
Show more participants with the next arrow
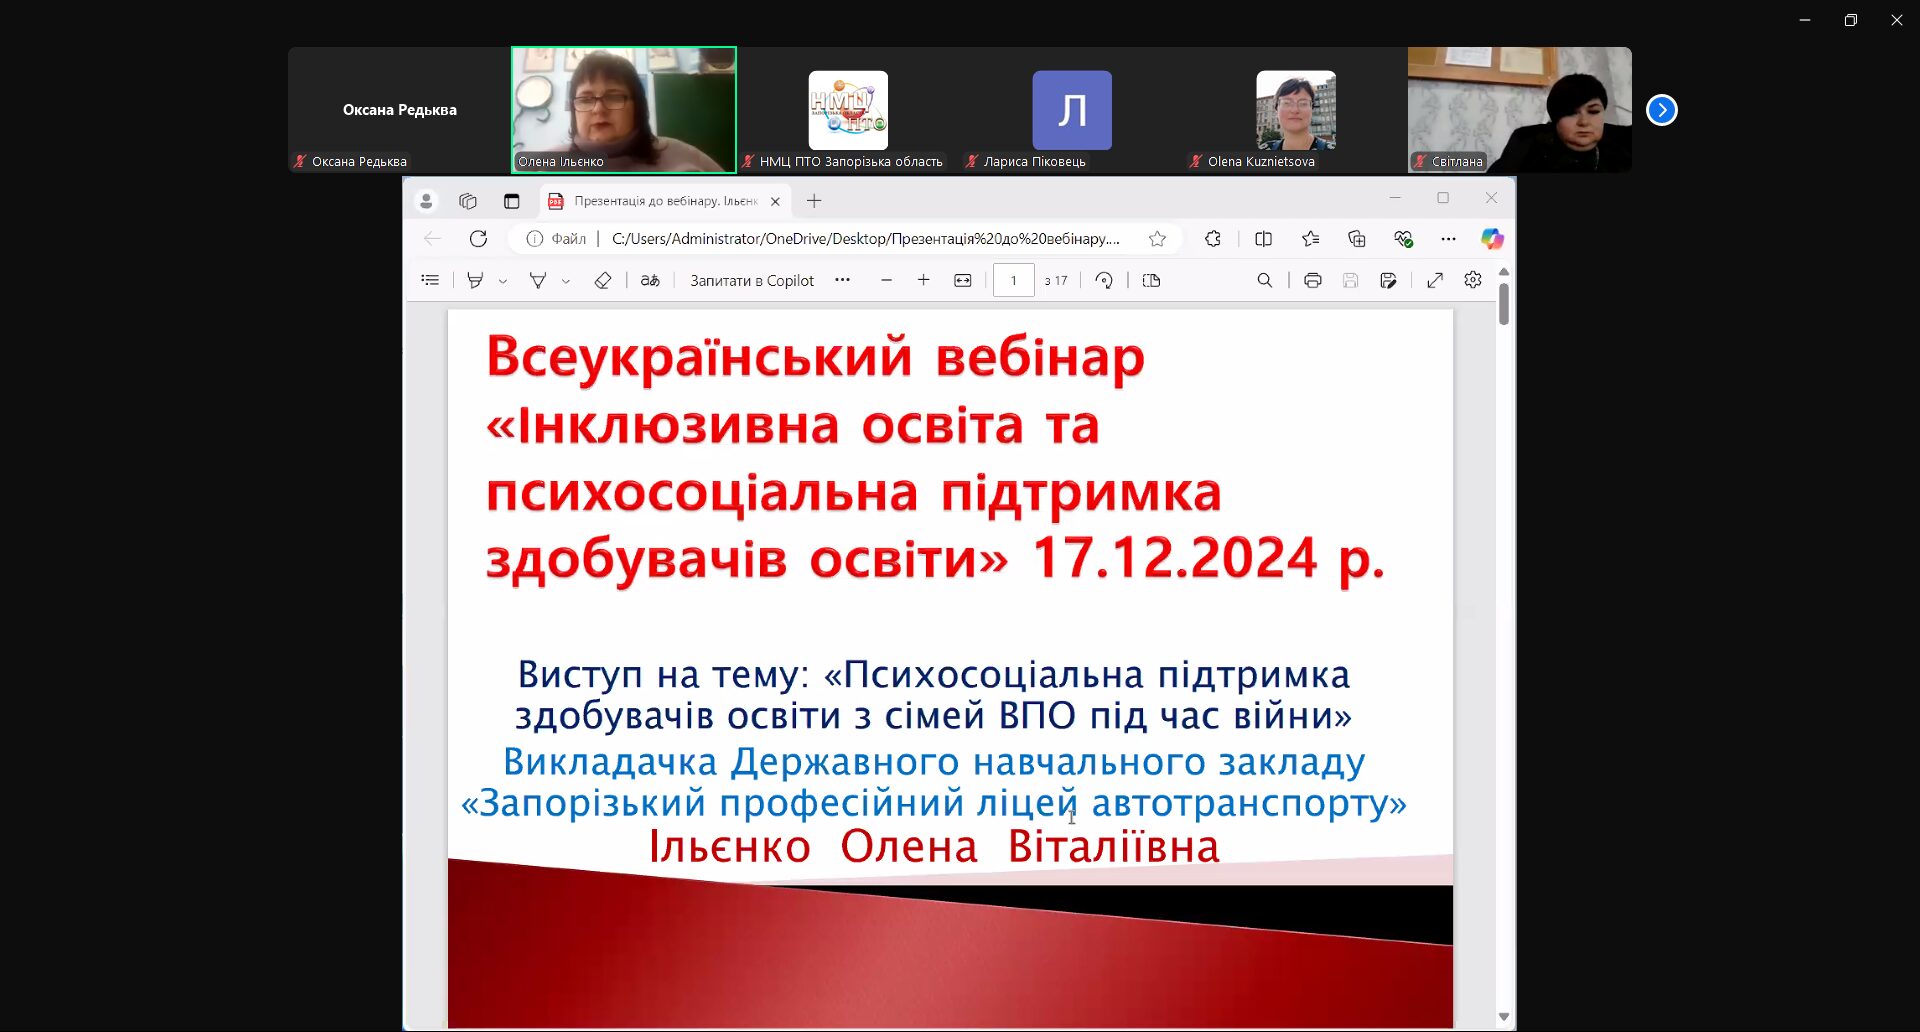tap(1662, 110)
